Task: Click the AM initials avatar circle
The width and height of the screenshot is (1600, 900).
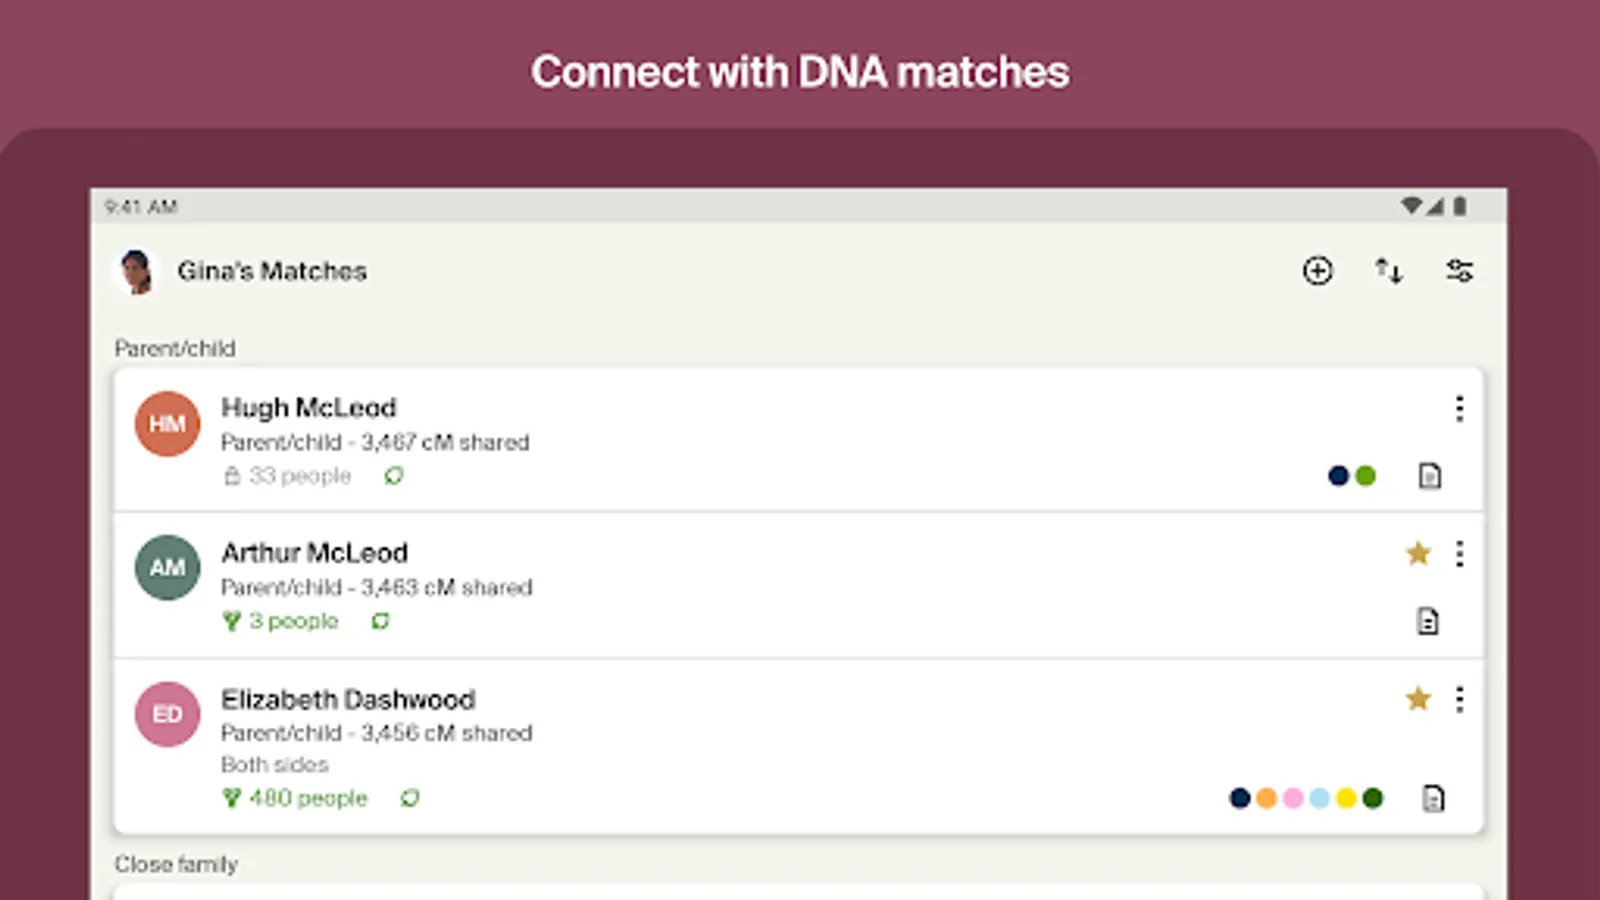Action: tap(167, 568)
